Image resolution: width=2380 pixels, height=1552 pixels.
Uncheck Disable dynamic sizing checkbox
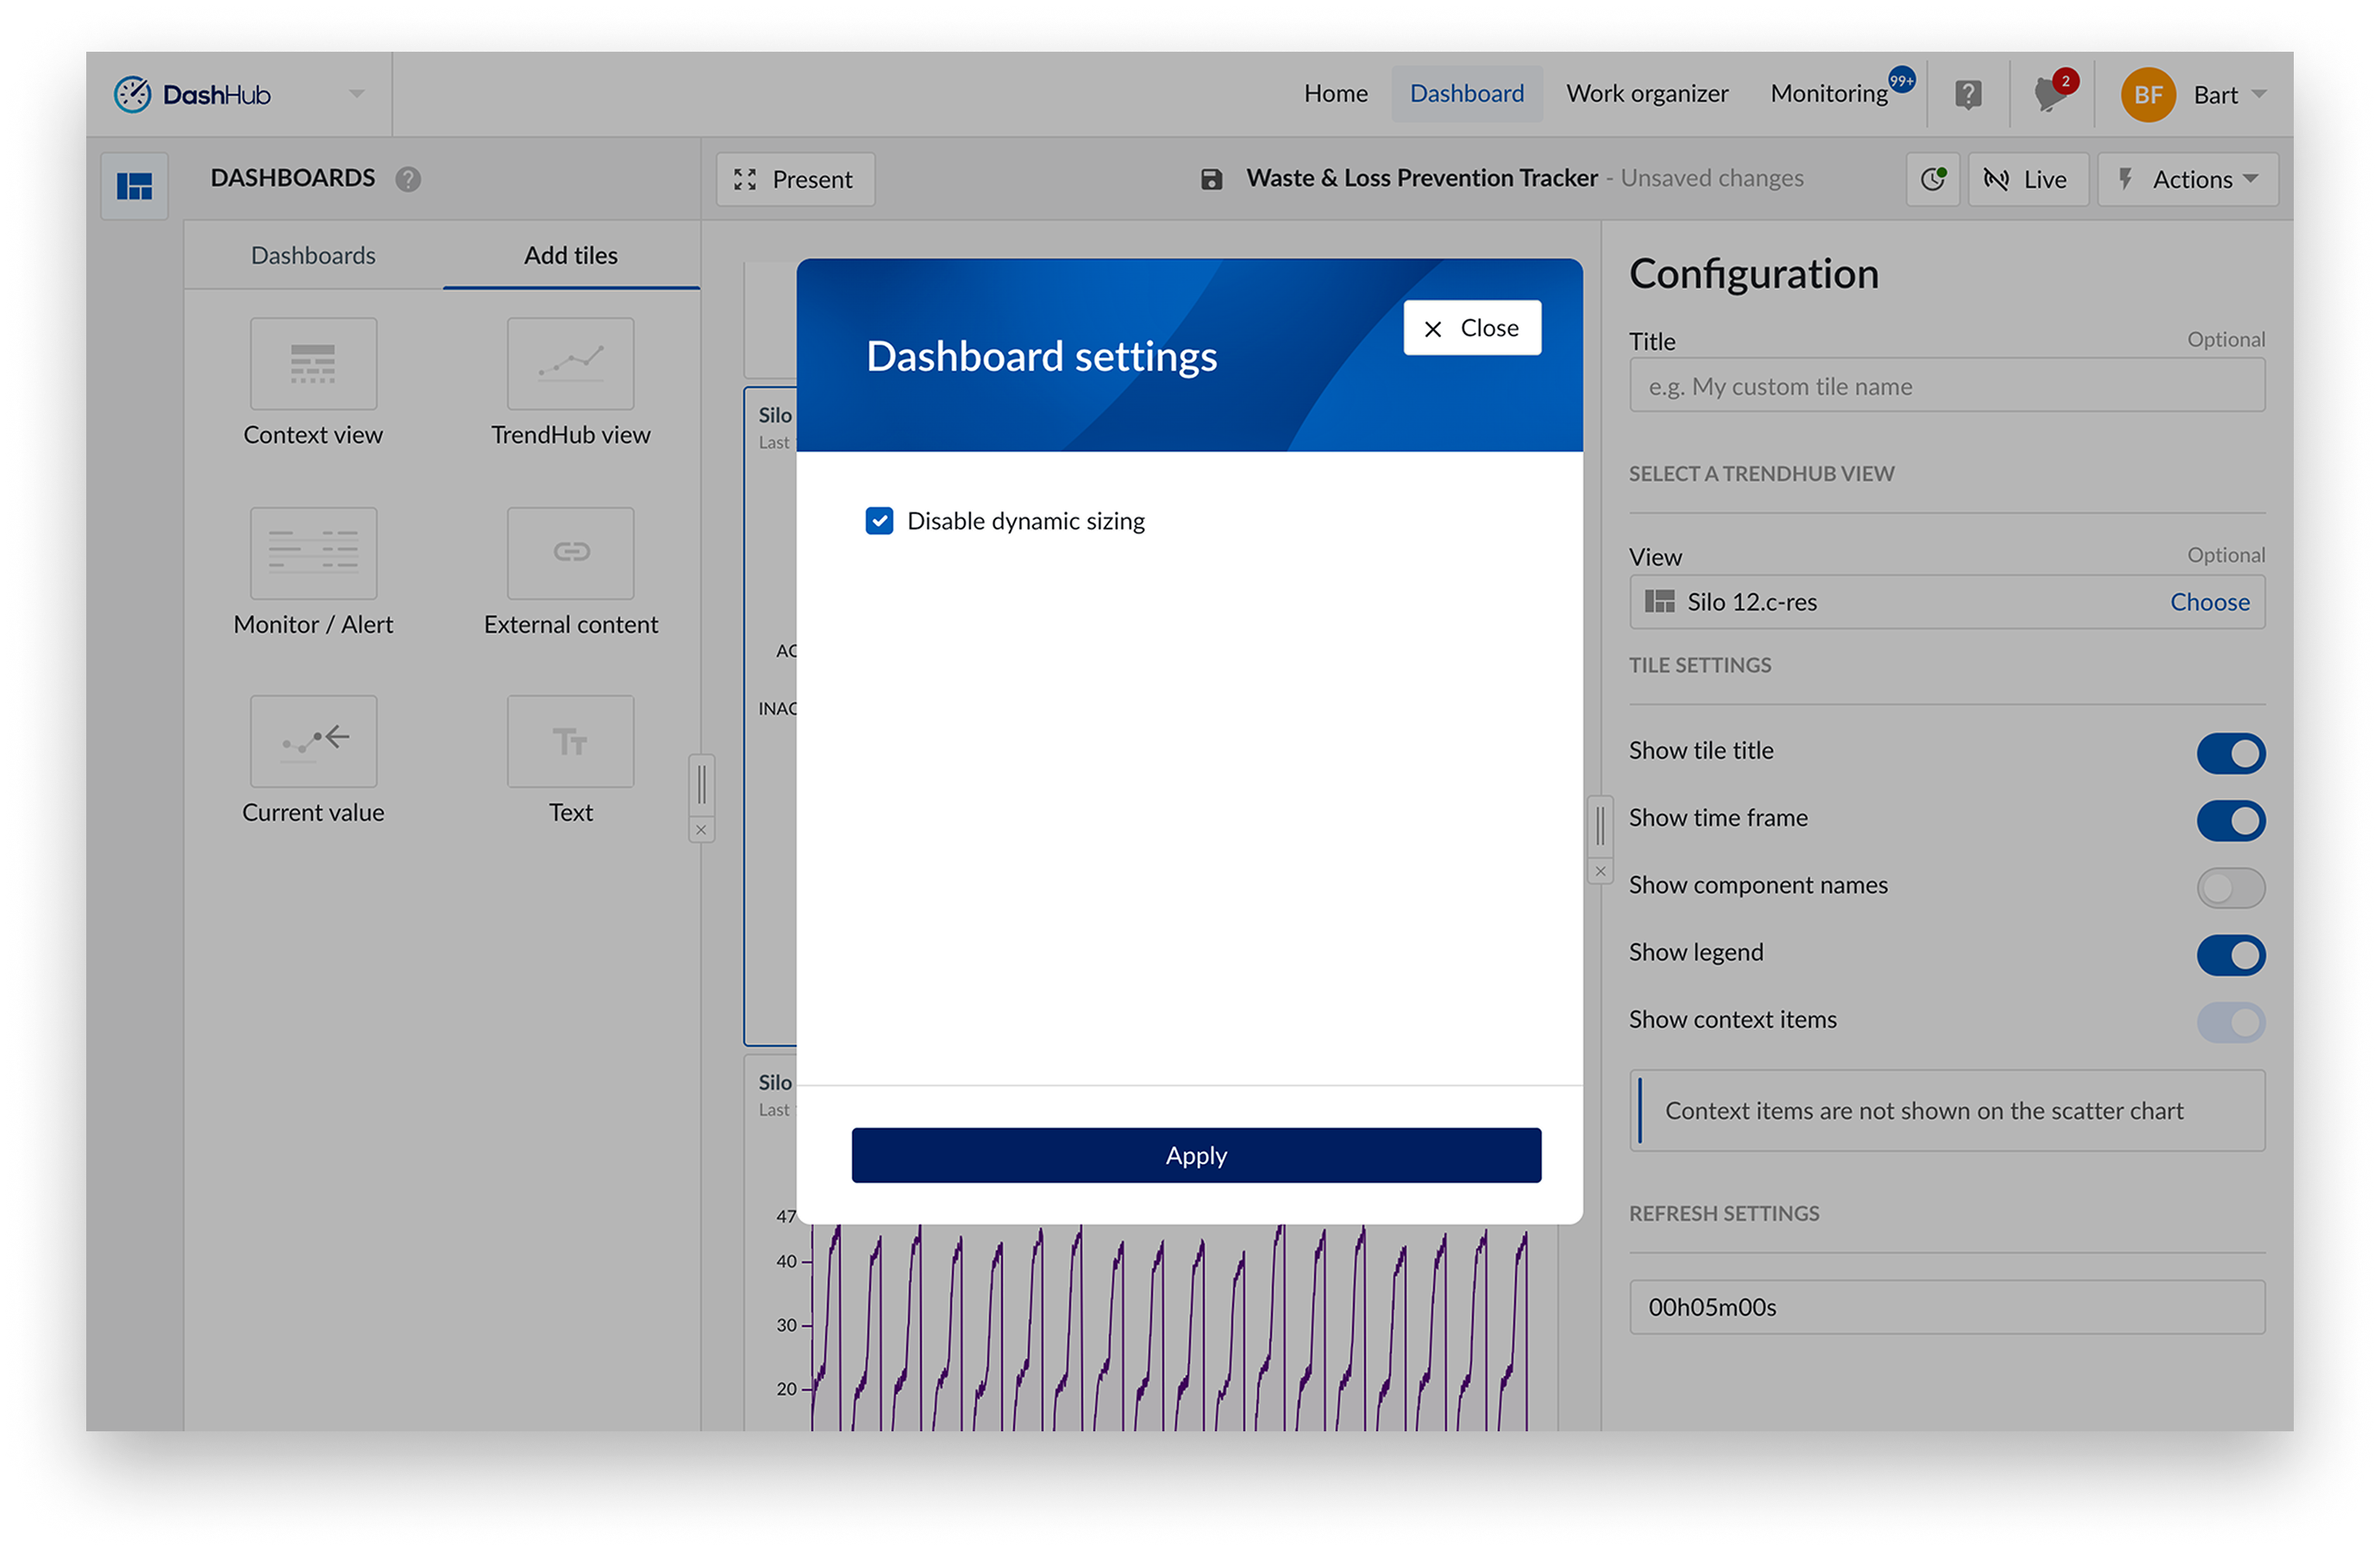coord(879,521)
